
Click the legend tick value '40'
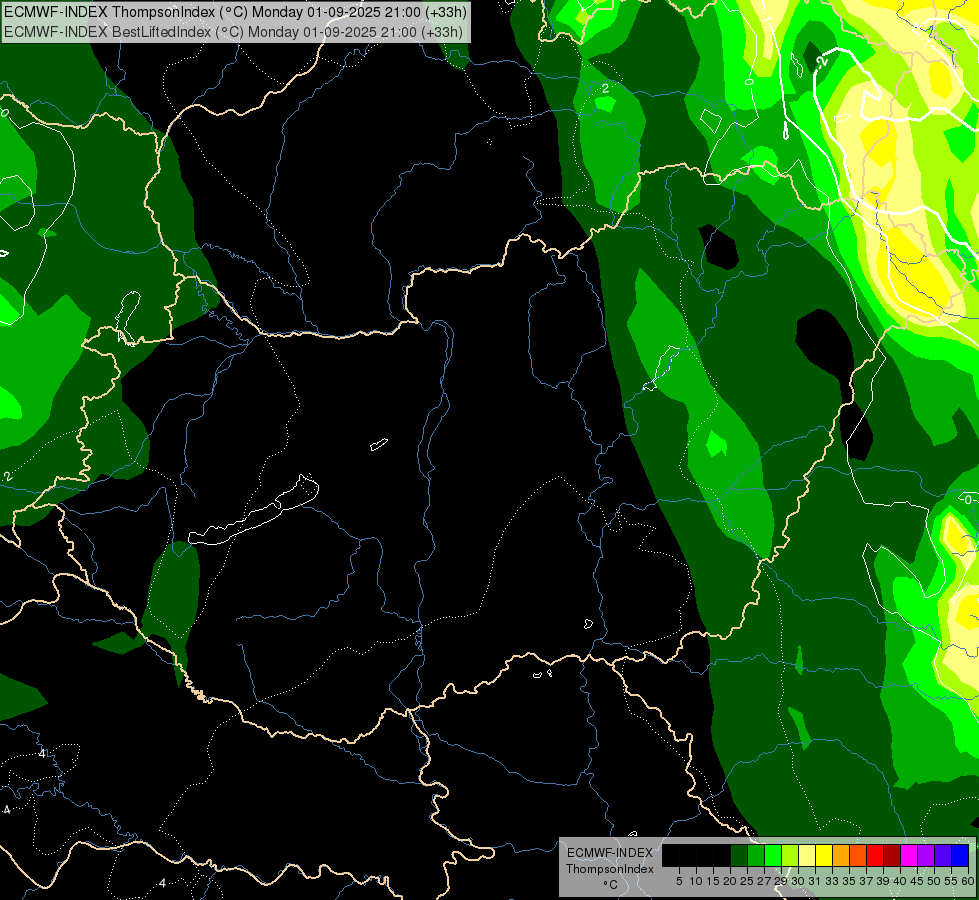click(900, 881)
